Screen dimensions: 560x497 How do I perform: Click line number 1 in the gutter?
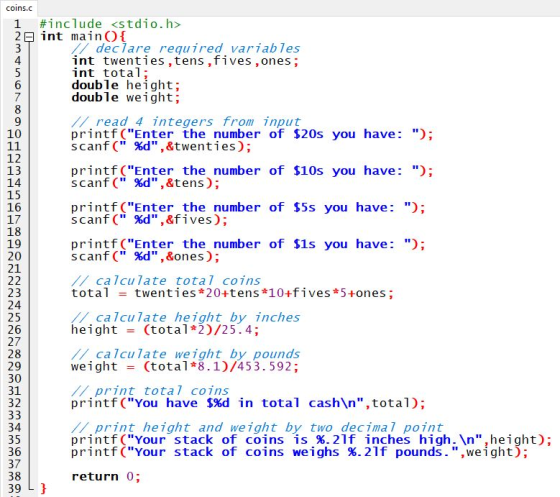coord(18,24)
